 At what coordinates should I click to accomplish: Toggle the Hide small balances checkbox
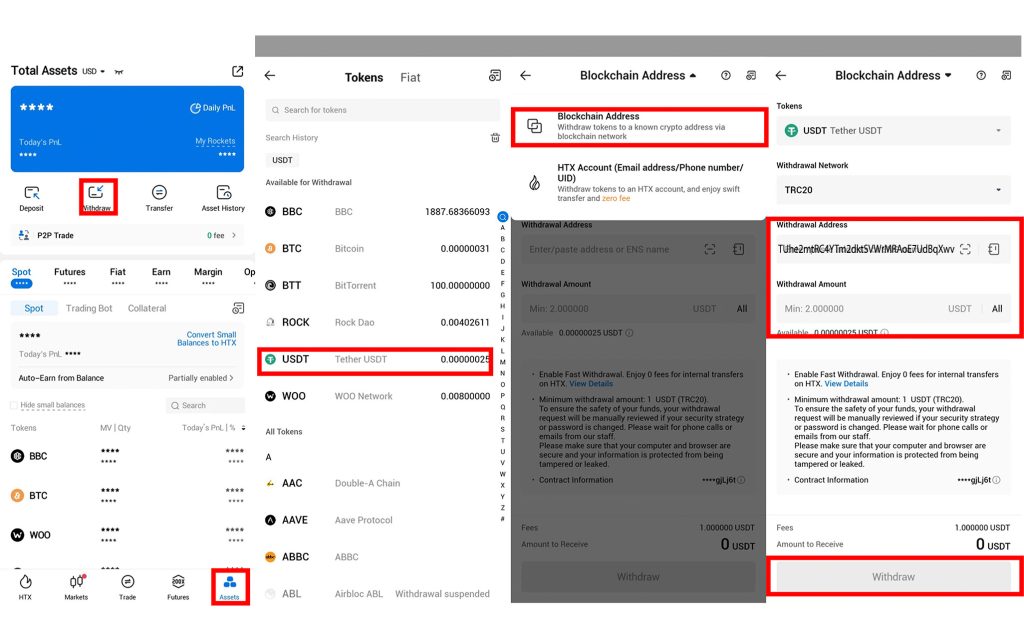pyautogui.click(x=14, y=405)
